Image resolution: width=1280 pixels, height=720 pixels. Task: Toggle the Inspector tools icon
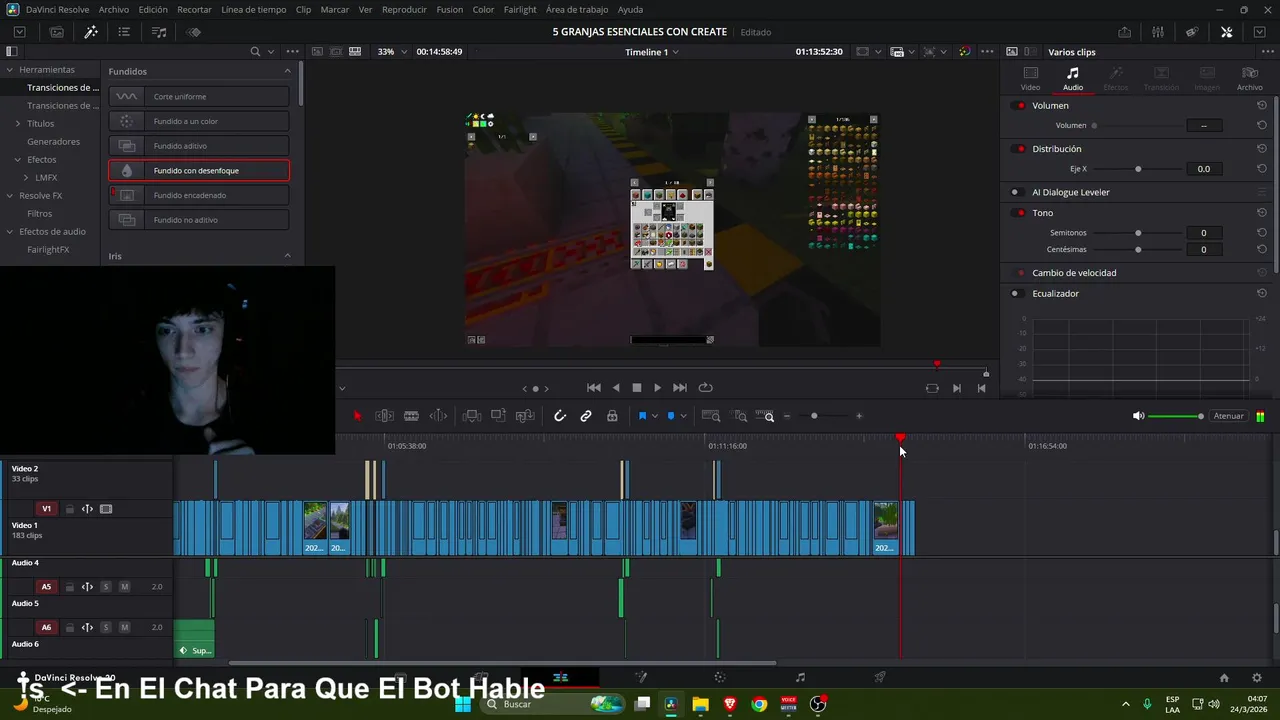tap(1227, 32)
